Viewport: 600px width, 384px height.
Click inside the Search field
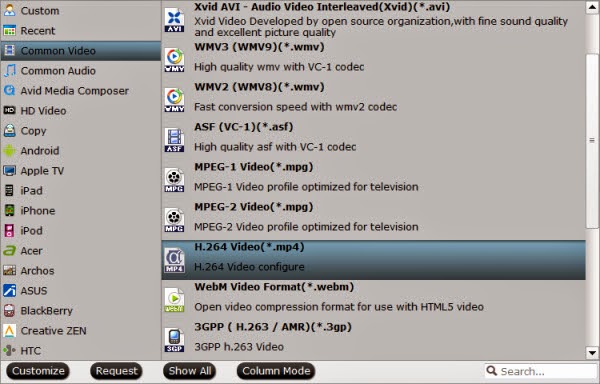[541, 371]
